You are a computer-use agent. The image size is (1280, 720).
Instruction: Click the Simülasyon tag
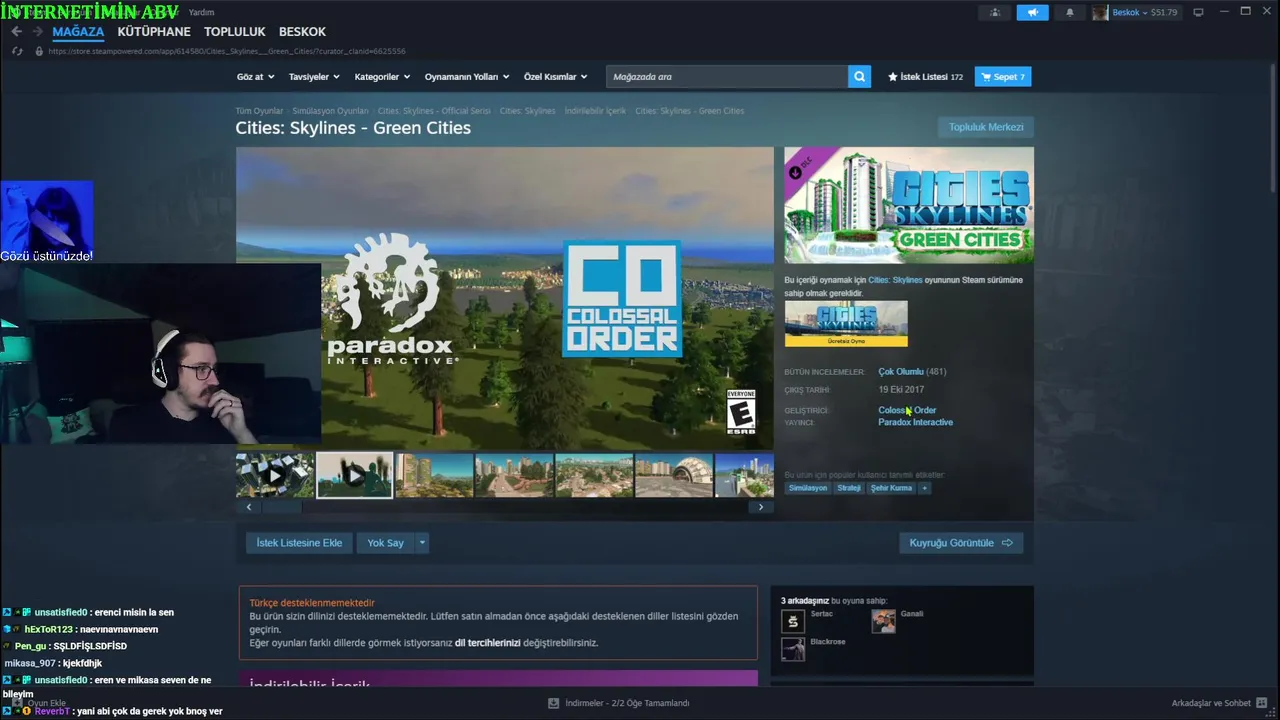[x=808, y=488]
